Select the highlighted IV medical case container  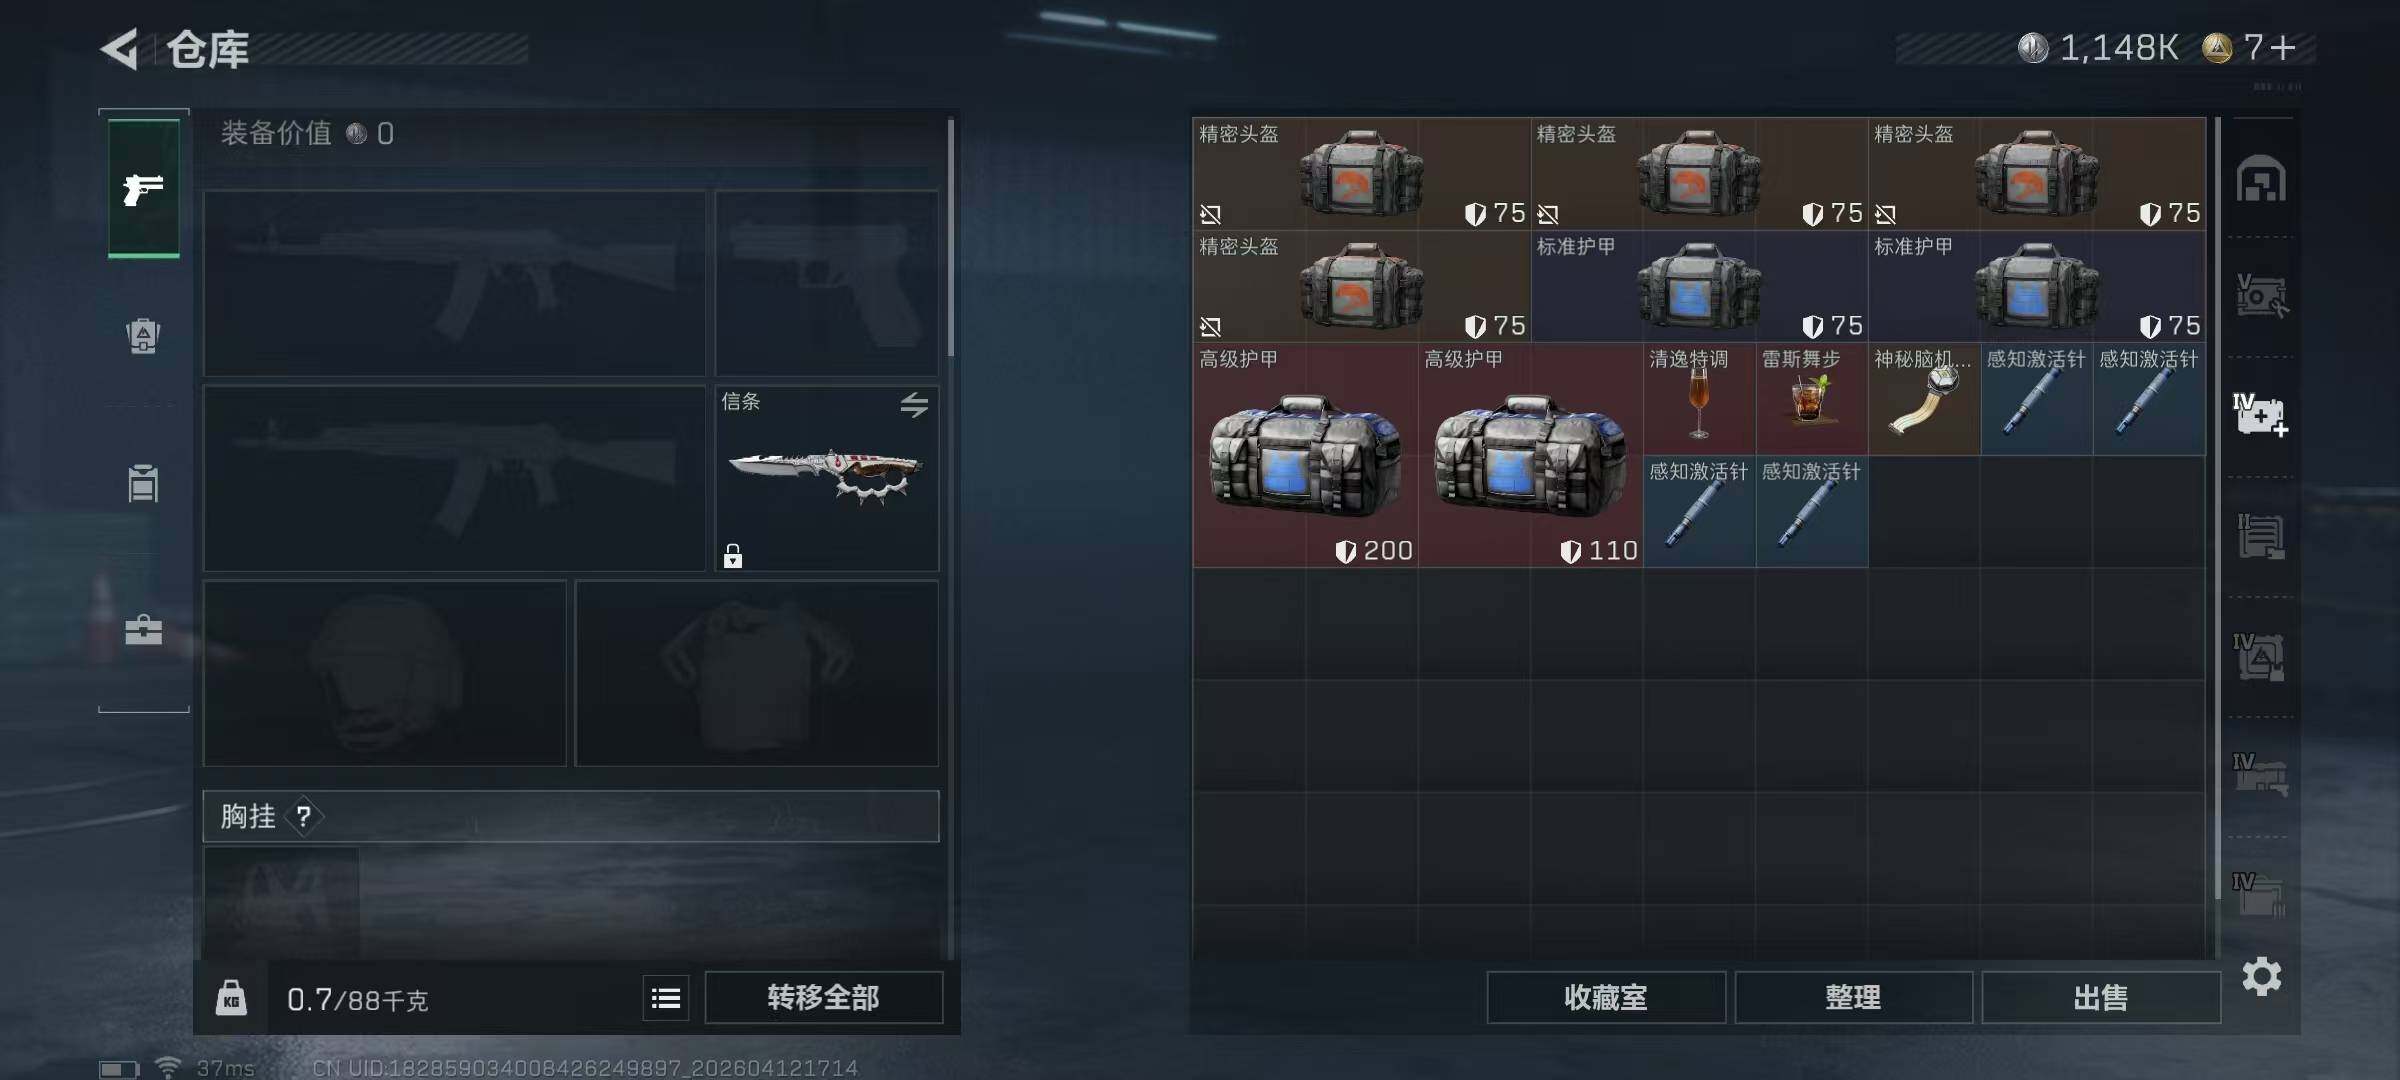point(2260,414)
